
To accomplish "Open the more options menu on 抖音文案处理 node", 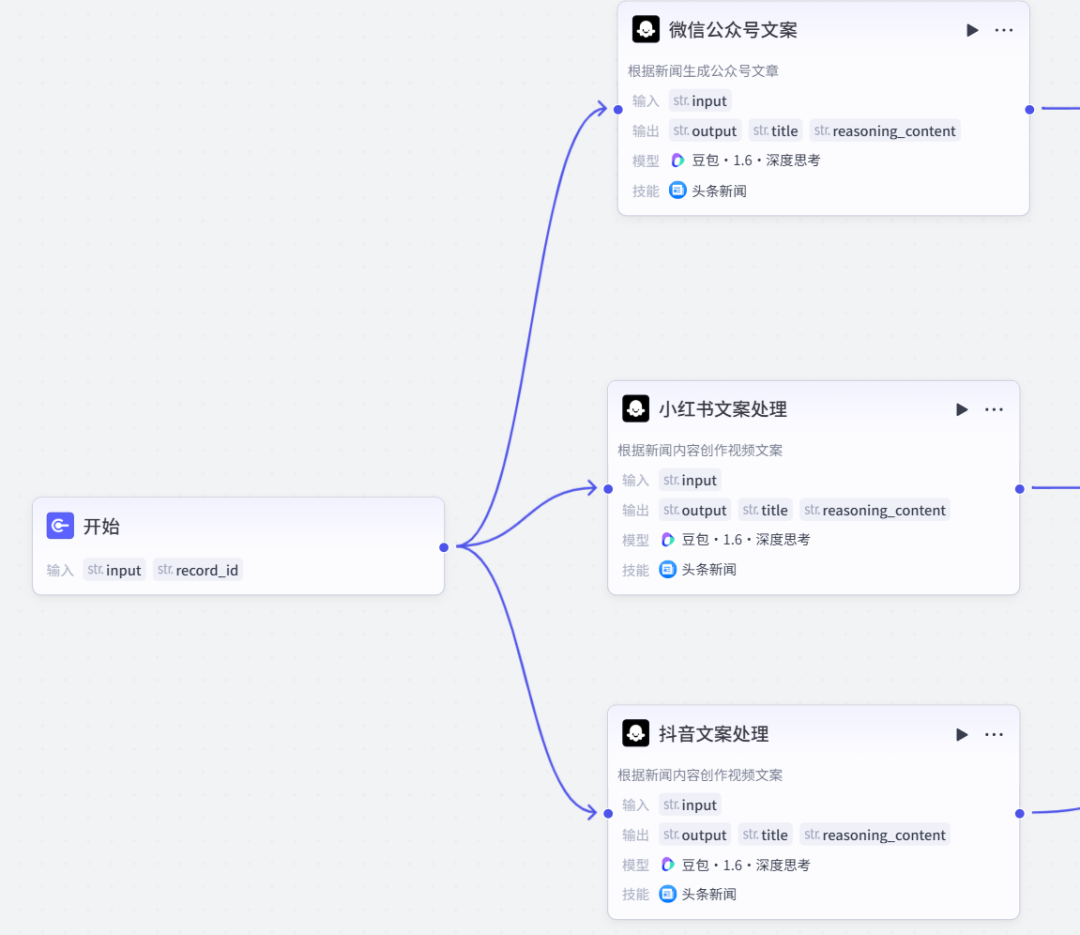I will 994,734.
